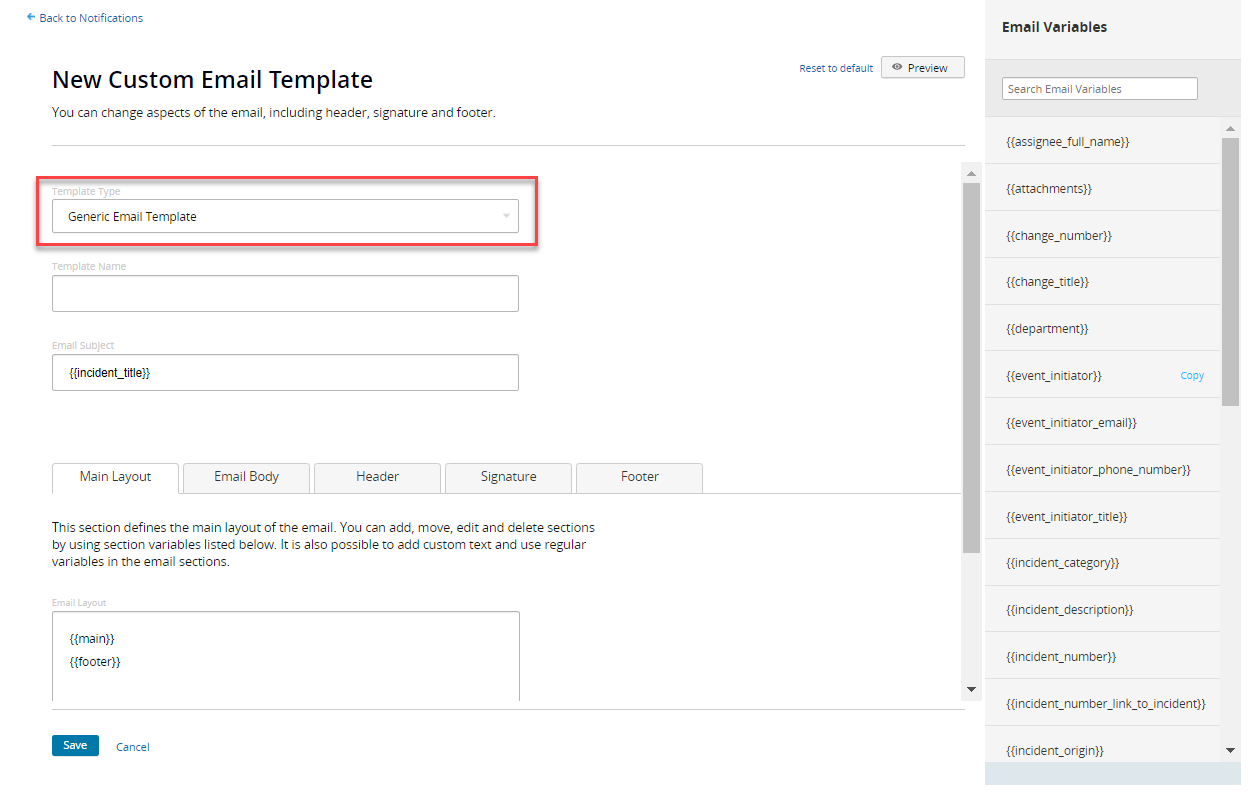Click the back arrow next to Back to Notifications
The height and width of the screenshot is (795, 1259).
29,17
